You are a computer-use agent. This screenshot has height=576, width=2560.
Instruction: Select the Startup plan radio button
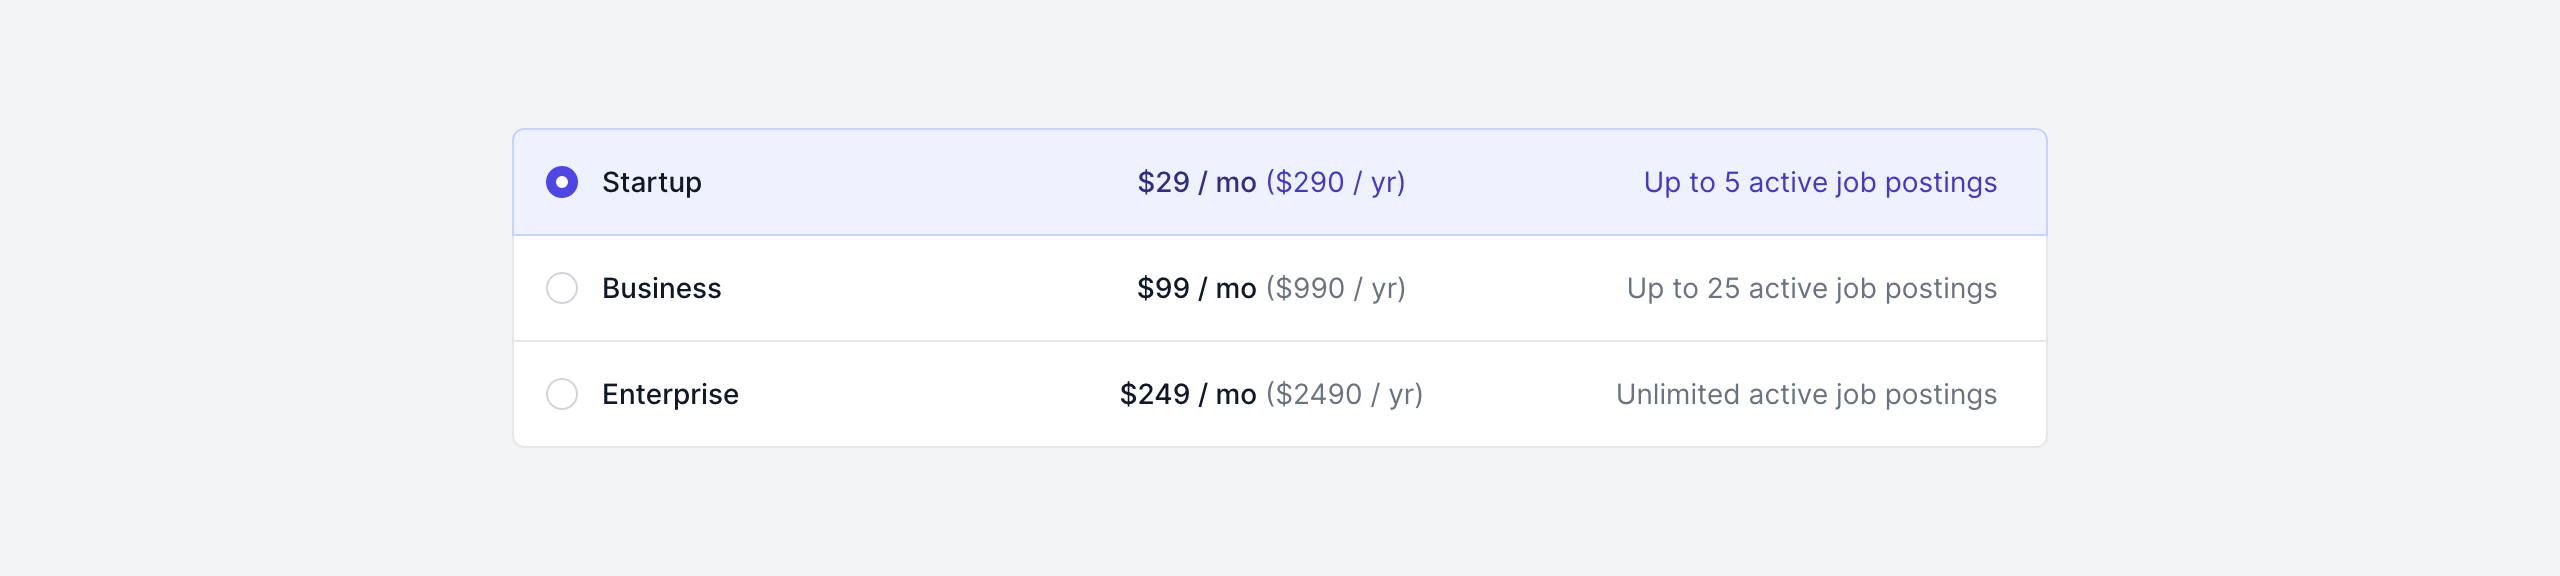tap(562, 182)
